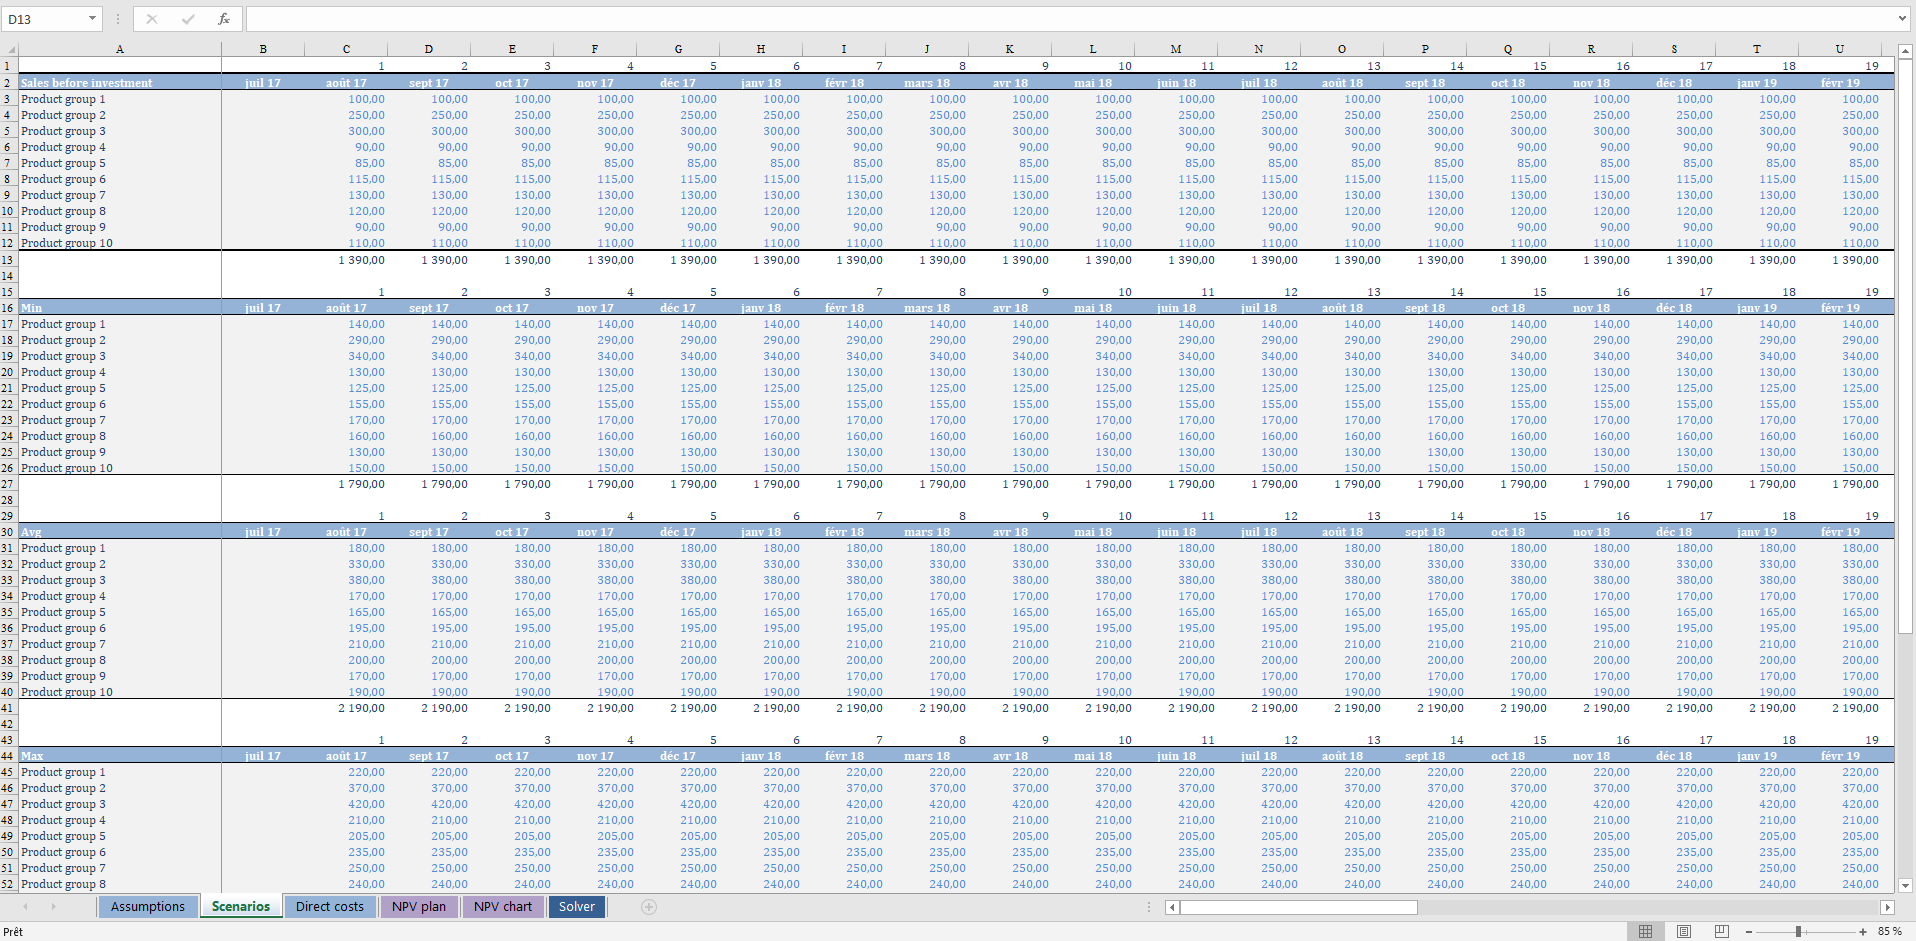The height and width of the screenshot is (941, 1916).
Task: Click the Select All corner triangle
Action: click(x=10, y=49)
